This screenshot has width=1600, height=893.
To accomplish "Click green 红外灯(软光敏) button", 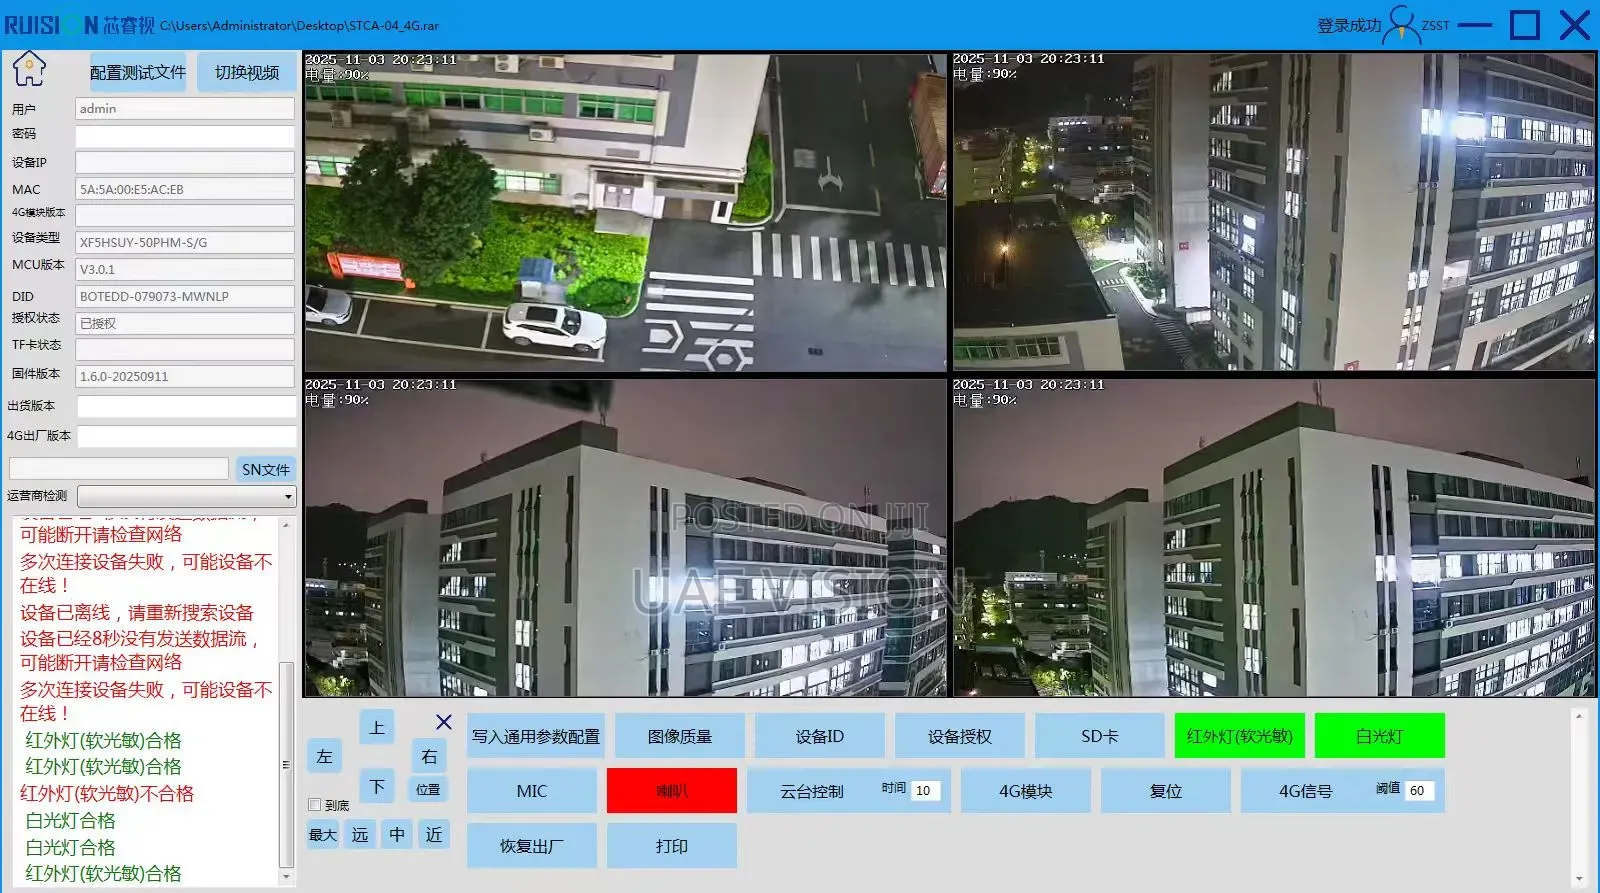I will (x=1240, y=736).
